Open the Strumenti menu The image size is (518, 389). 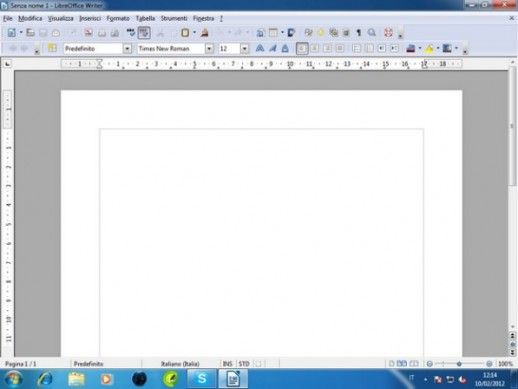click(x=174, y=18)
